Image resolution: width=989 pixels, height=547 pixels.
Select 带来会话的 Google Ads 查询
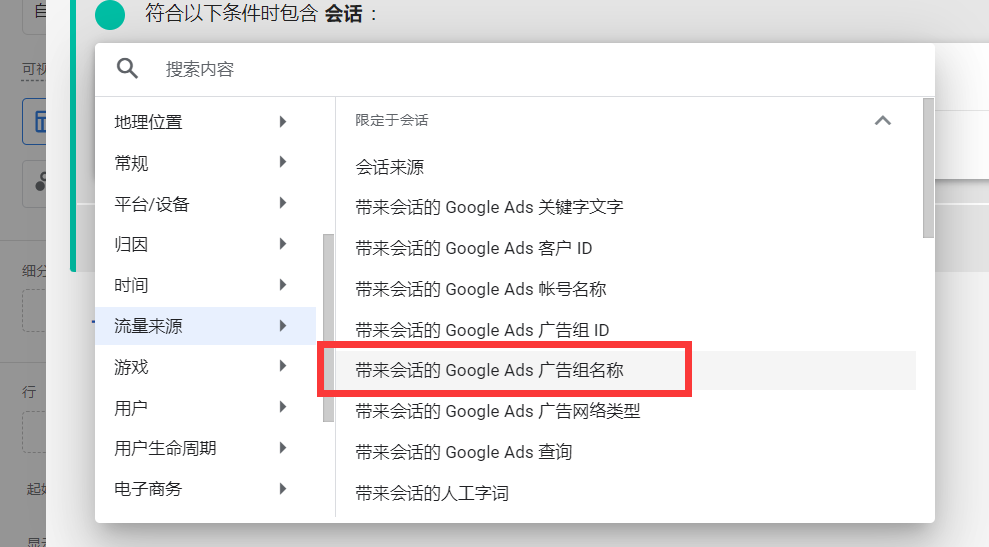click(626, 452)
